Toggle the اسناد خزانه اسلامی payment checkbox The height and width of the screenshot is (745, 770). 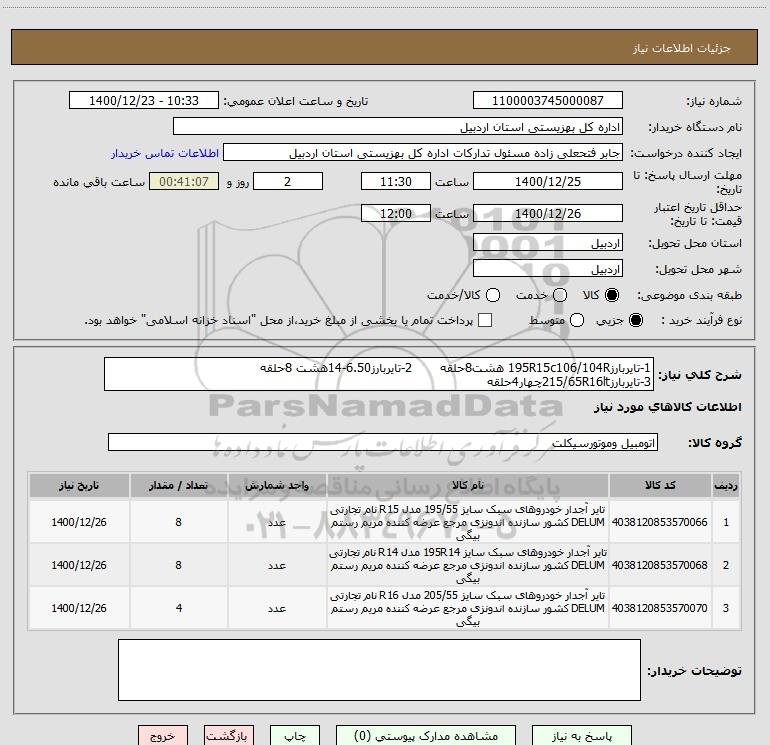click(x=485, y=320)
